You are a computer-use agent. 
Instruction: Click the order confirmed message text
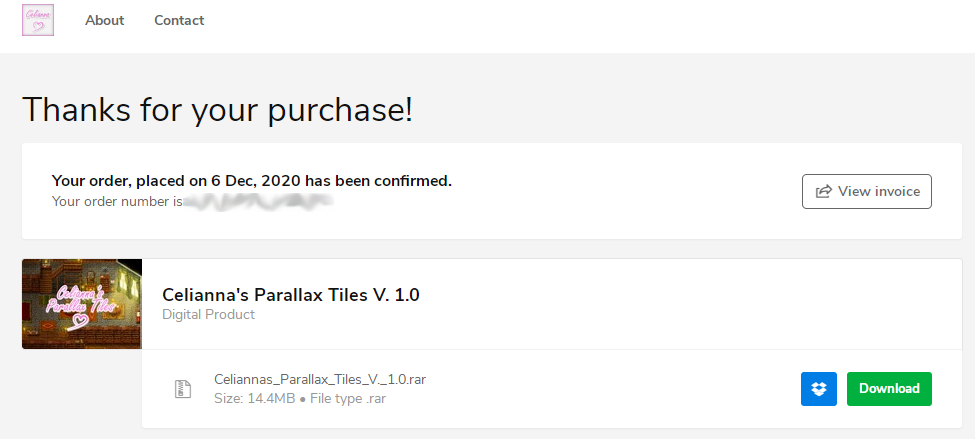tap(252, 181)
